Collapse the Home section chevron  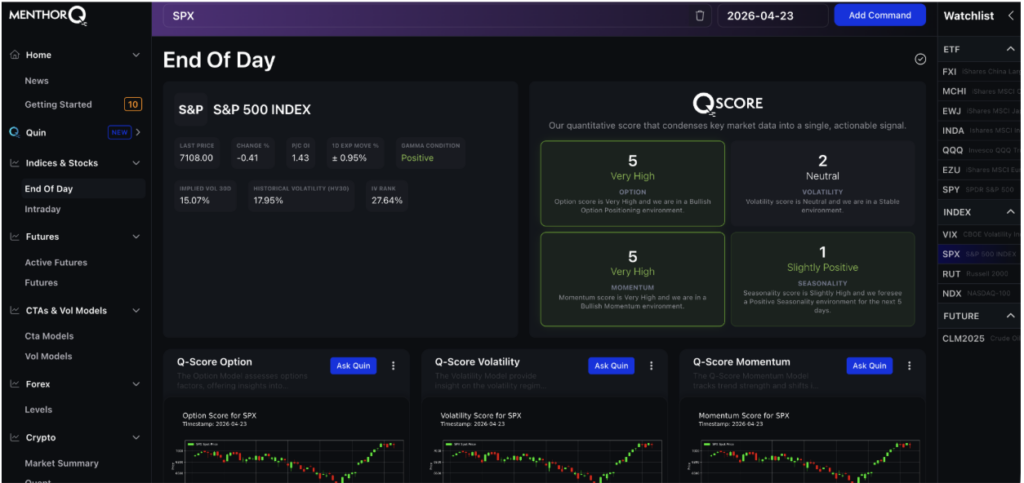tap(136, 55)
